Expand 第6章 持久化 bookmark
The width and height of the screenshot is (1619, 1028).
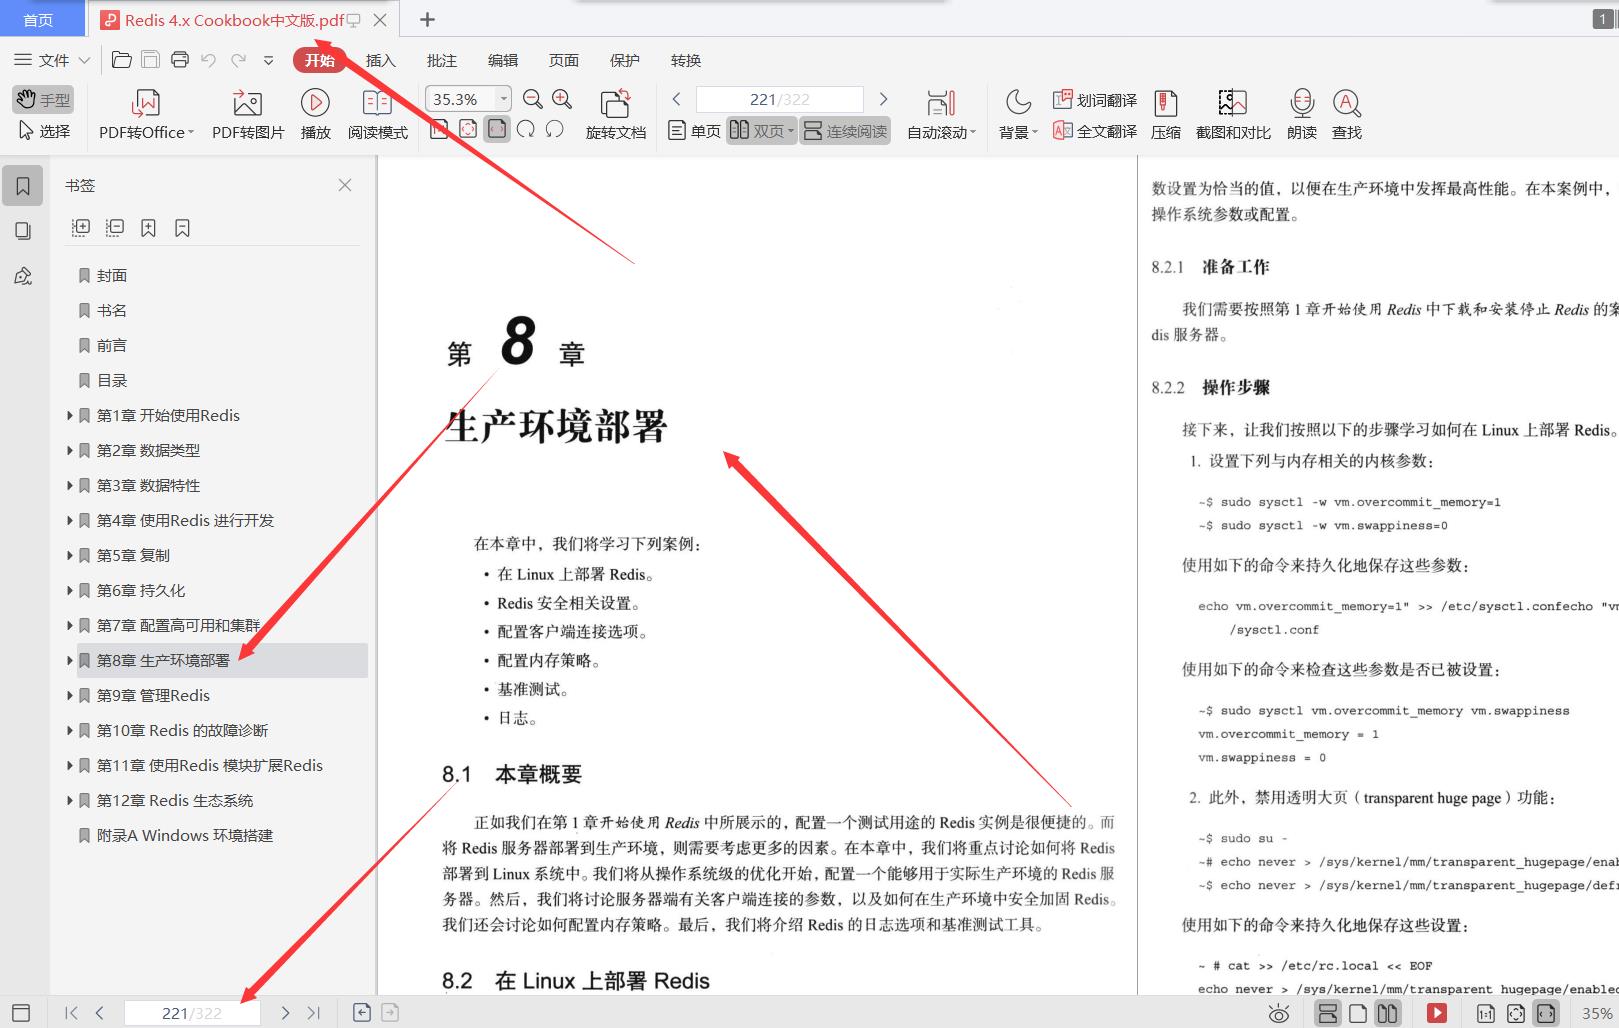click(x=70, y=590)
